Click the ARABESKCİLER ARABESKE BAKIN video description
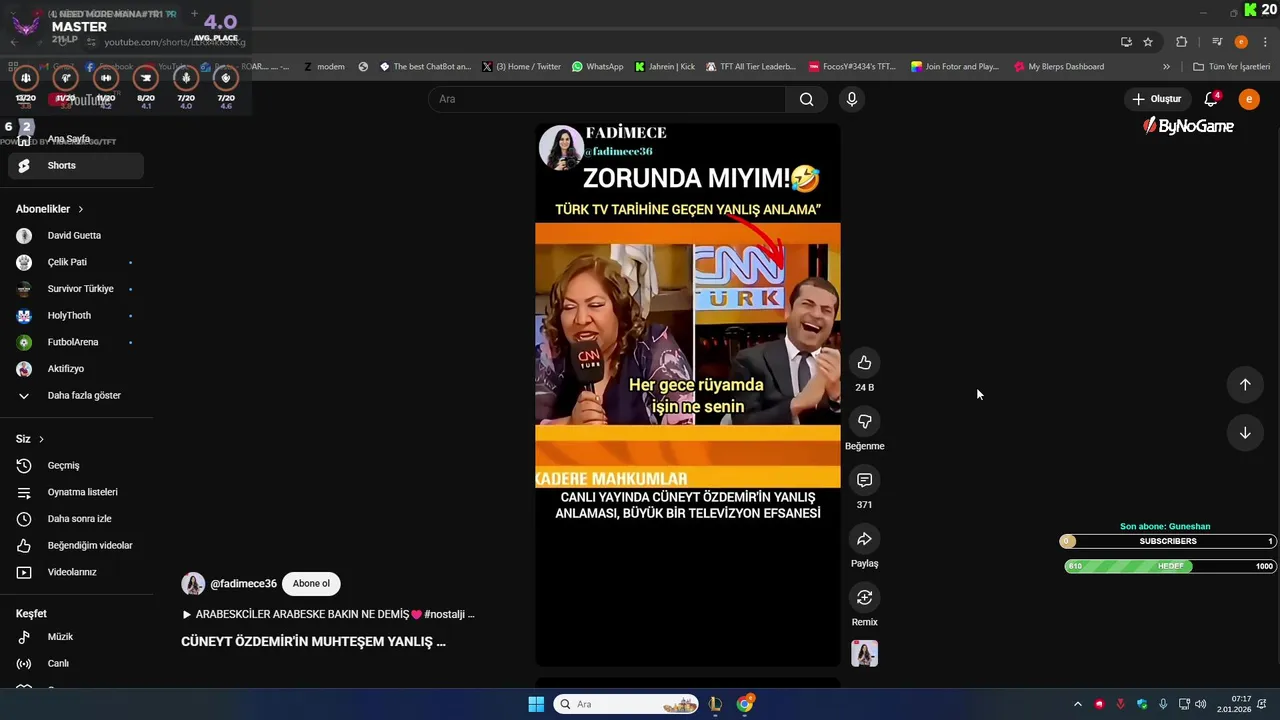 (x=328, y=614)
